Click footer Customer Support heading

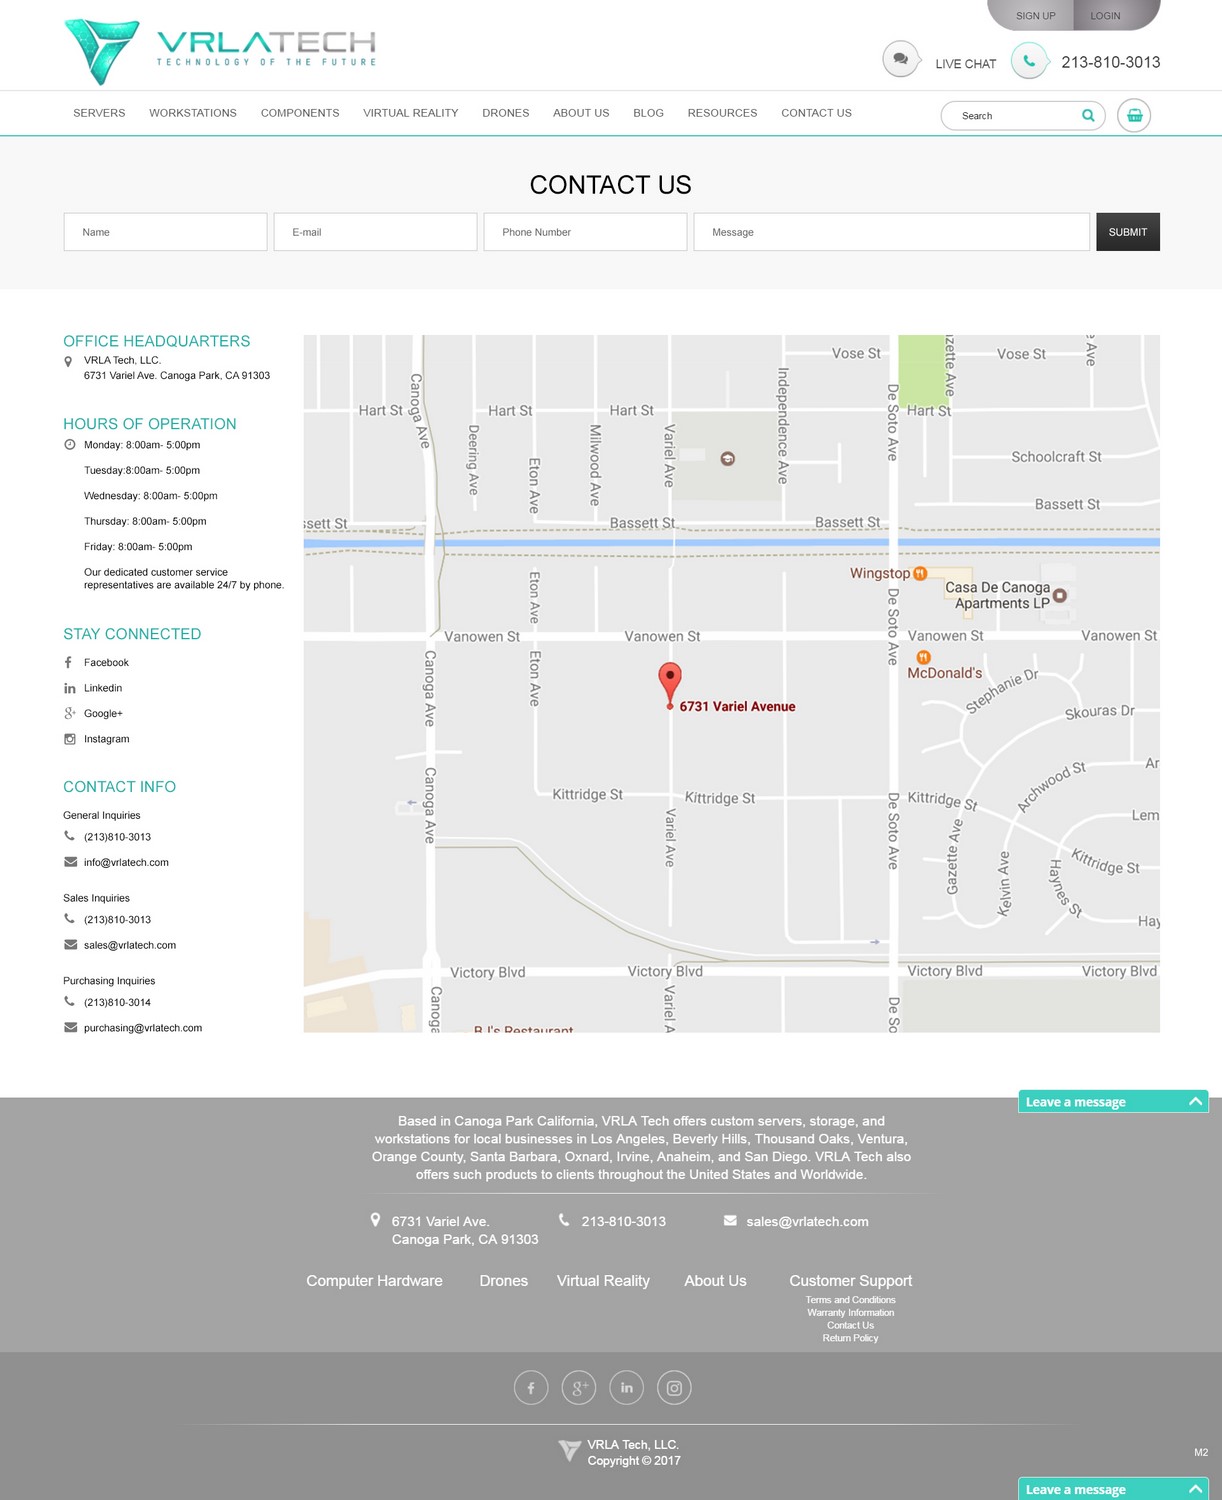[851, 1281]
